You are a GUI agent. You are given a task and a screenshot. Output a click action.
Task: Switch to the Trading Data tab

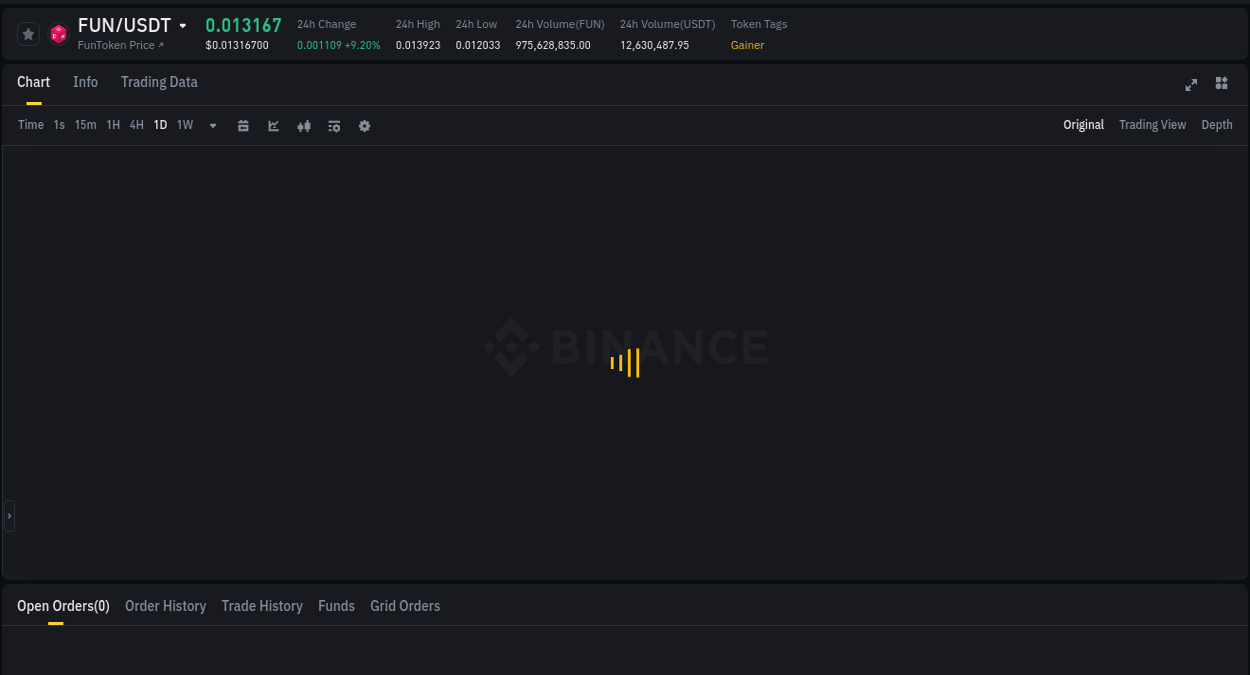[159, 82]
